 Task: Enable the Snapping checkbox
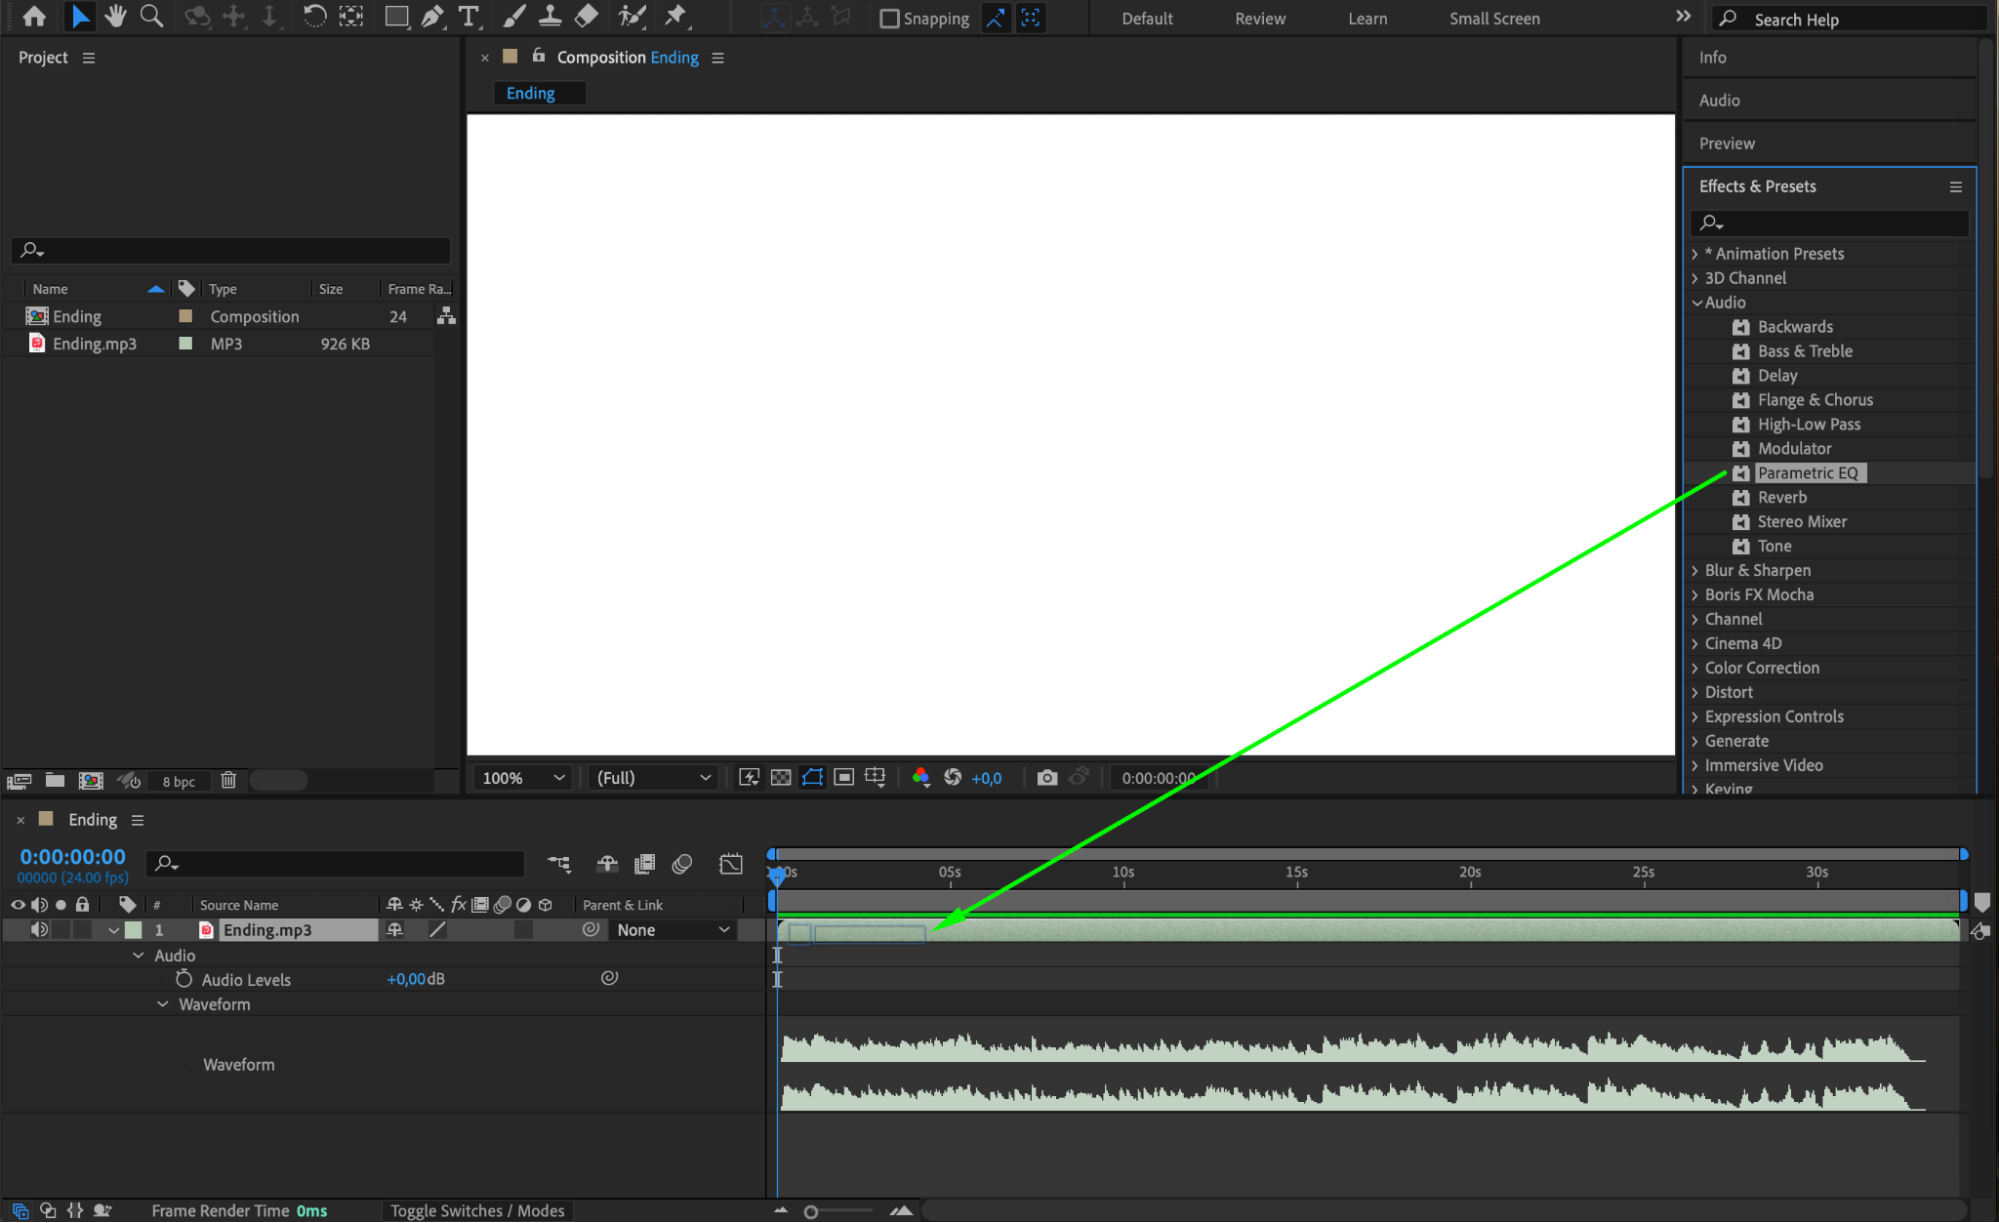(x=889, y=19)
